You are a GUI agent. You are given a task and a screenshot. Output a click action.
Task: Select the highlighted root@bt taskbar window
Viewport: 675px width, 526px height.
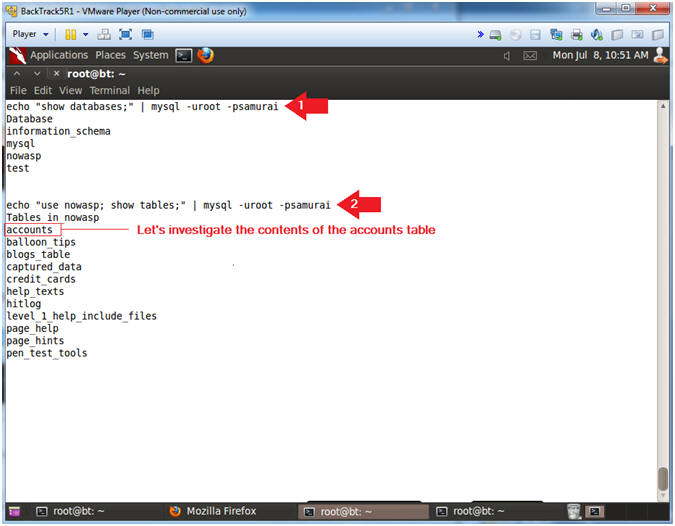pyautogui.click(x=364, y=512)
